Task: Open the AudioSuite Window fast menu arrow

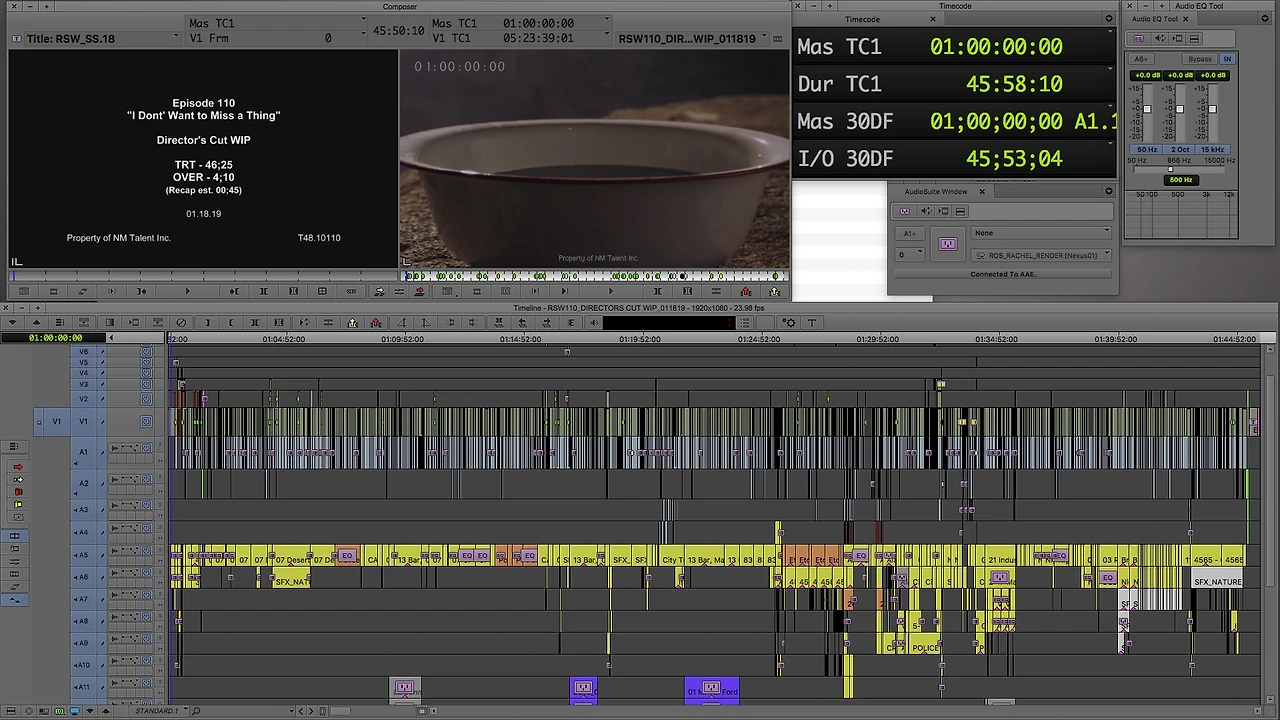Action: point(1108,191)
